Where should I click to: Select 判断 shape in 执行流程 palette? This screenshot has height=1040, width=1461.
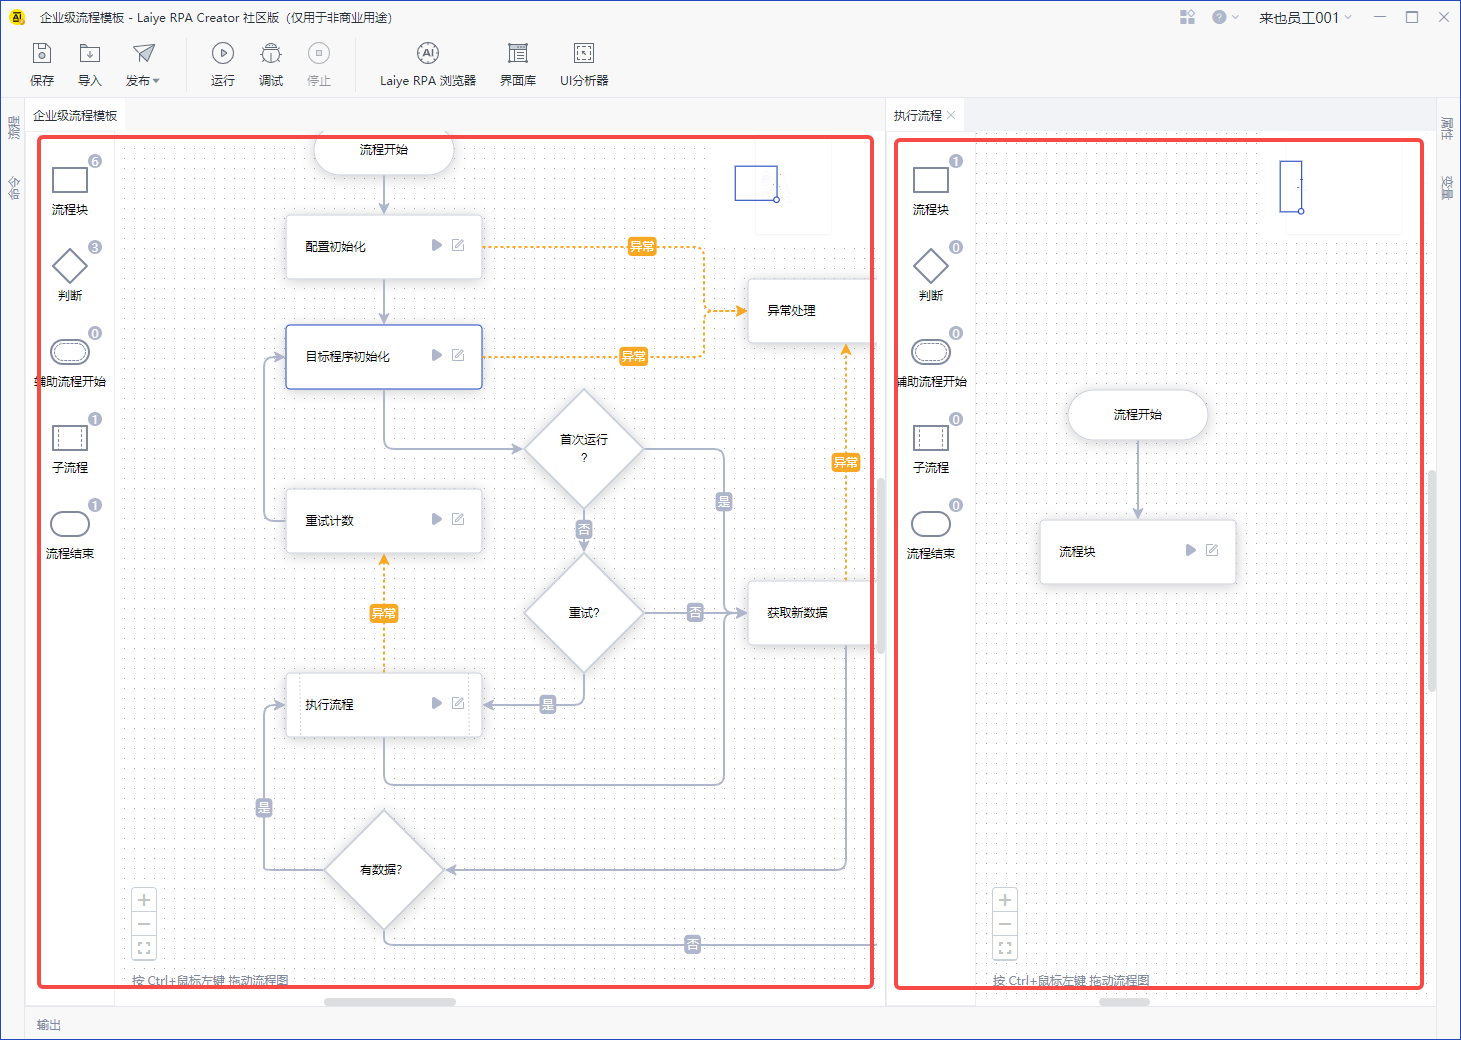pos(931,266)
